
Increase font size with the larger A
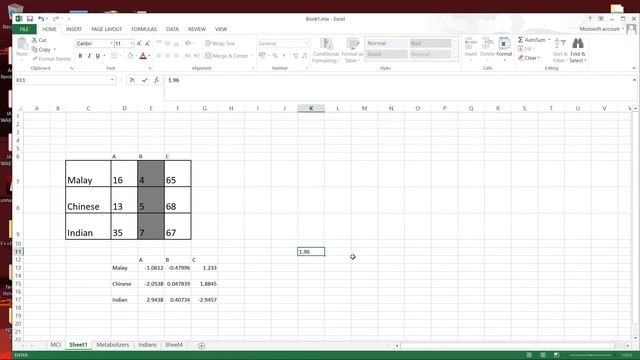click(x=139, y=43)
